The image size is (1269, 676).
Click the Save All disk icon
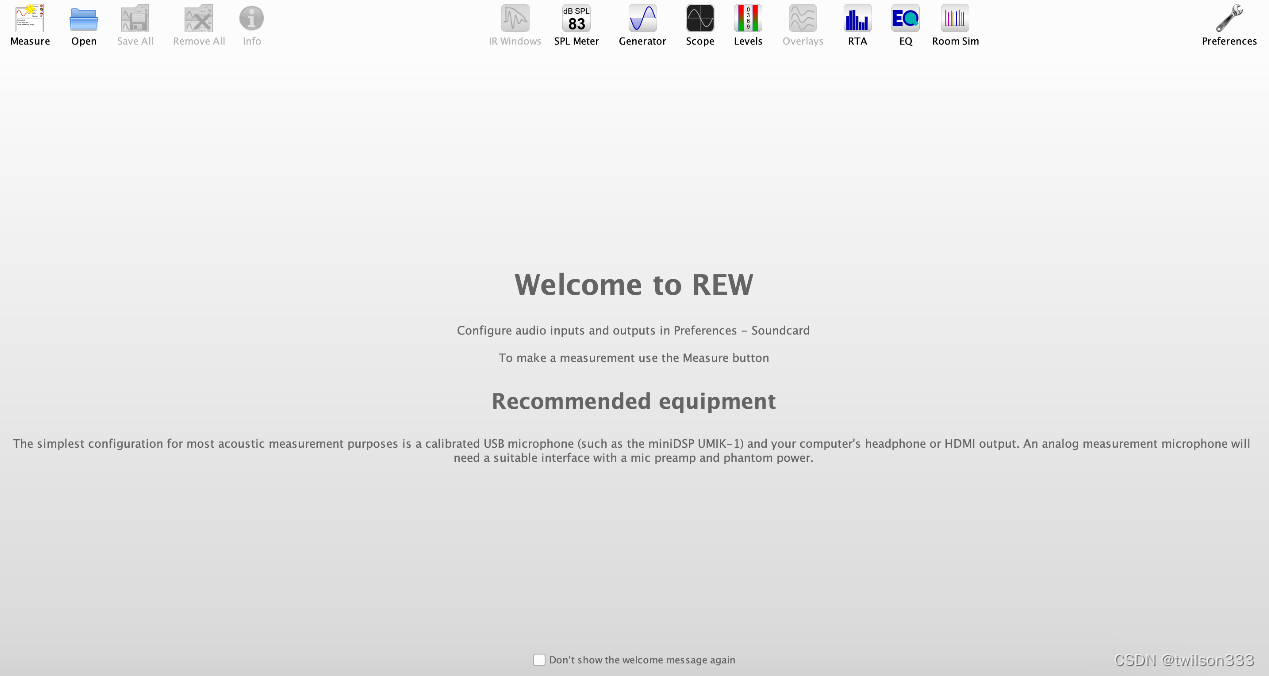[135, 19]
